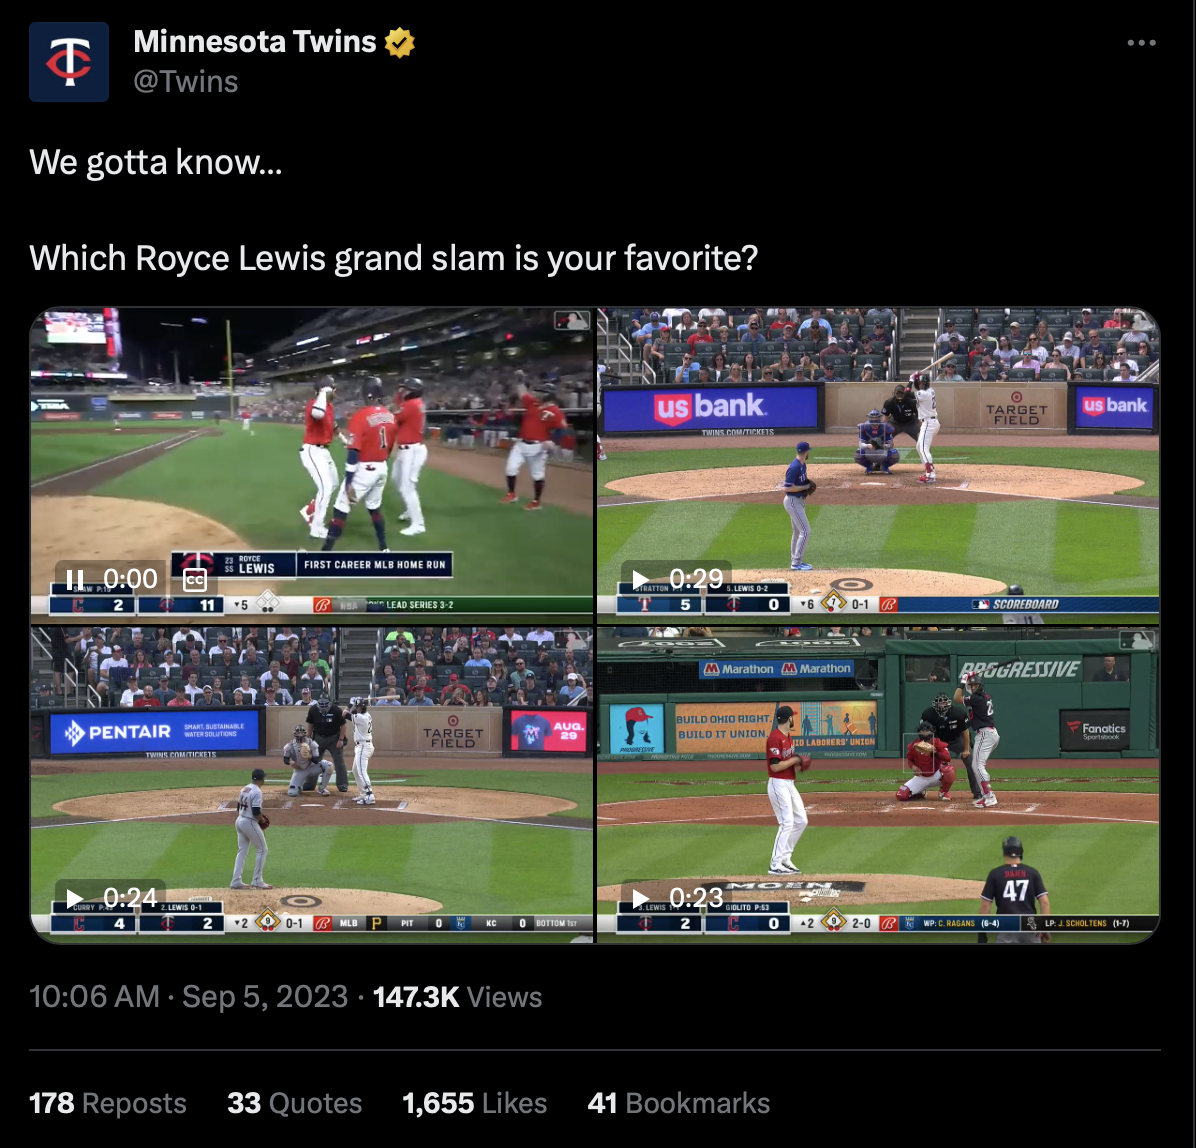Pause the first grand slam video
Image resolution: width=1196 pixels, height=1148 pixels.
click(75, 580)
